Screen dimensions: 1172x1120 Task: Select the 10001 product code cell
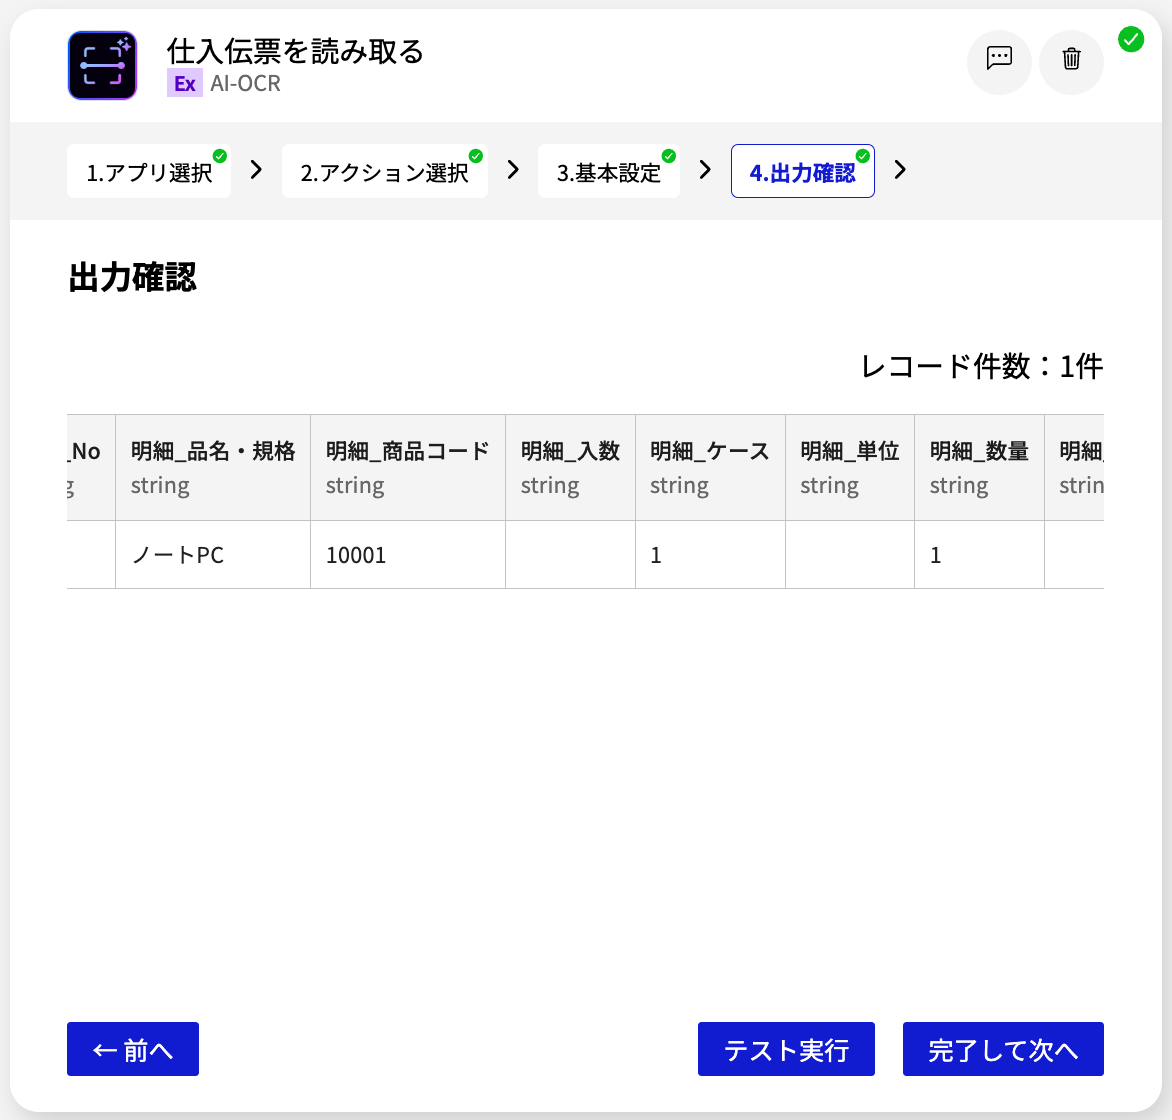tap(408, 555)
